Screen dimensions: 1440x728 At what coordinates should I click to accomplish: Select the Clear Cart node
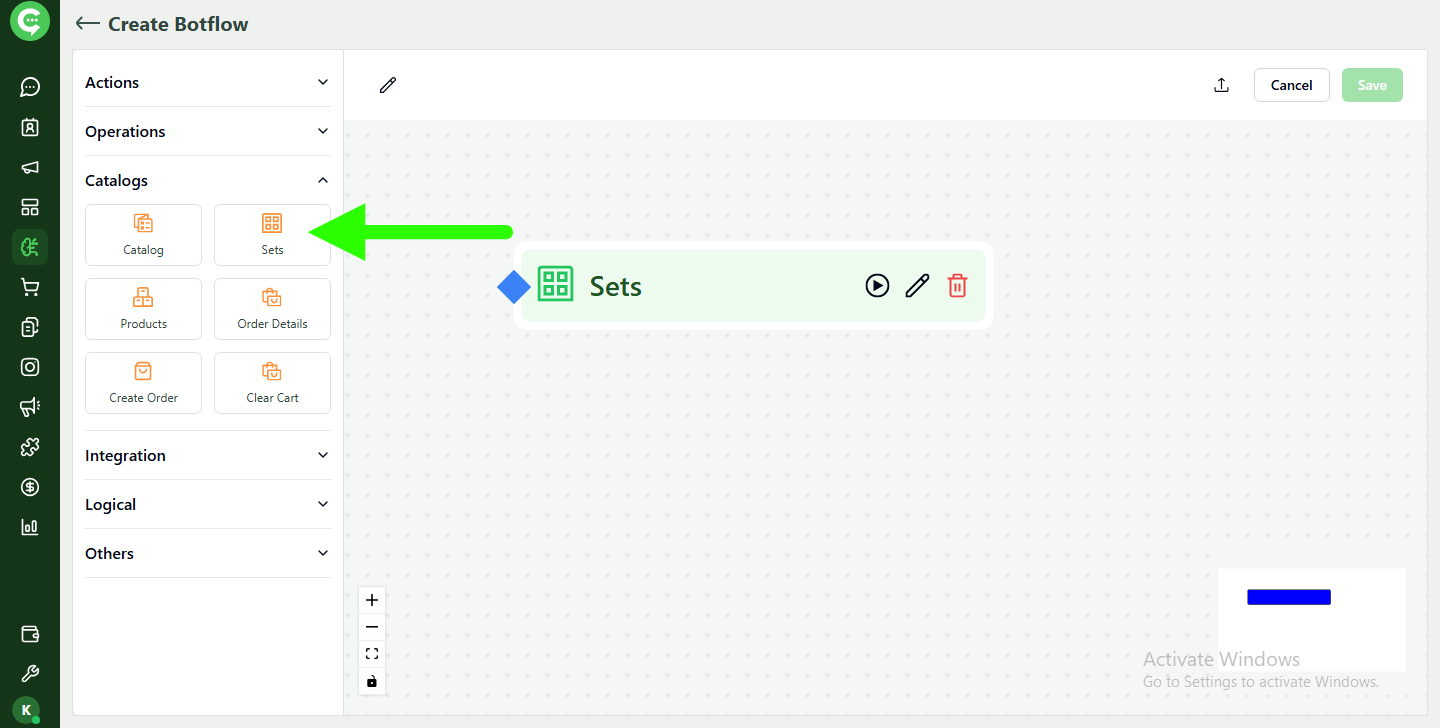[272, 382]
